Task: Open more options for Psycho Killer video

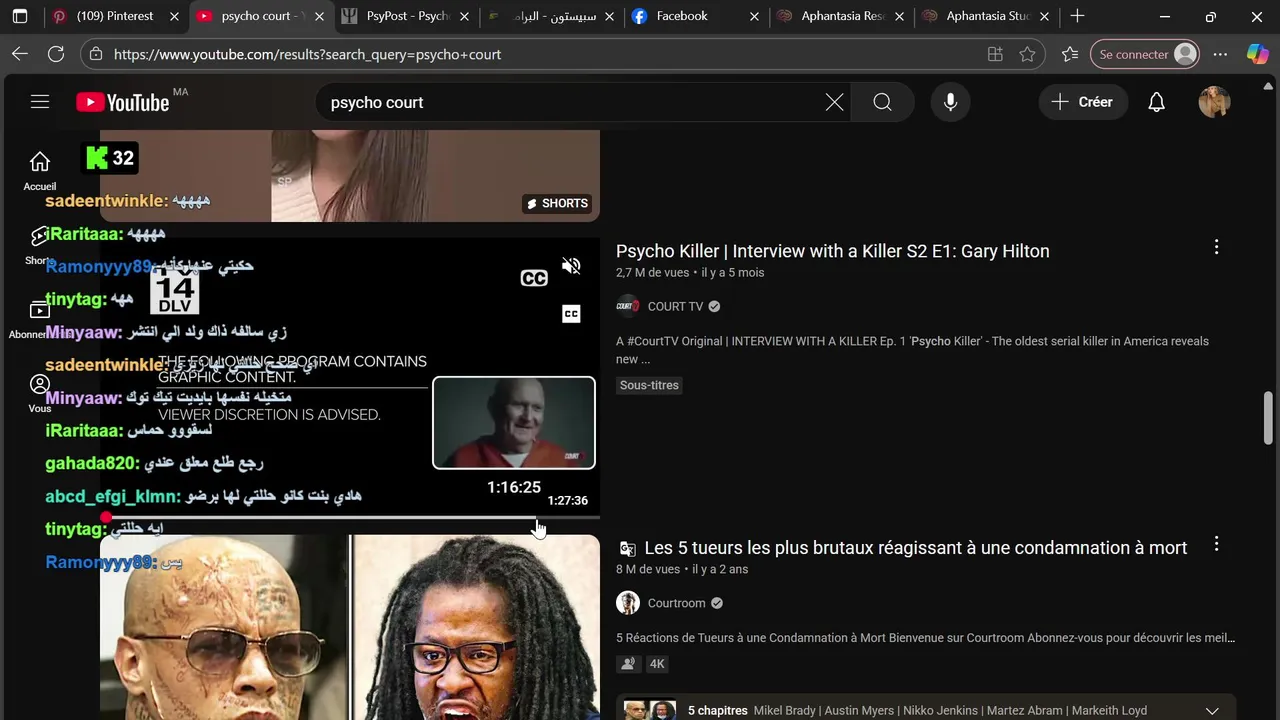Action: click(x=1216, y=247)
